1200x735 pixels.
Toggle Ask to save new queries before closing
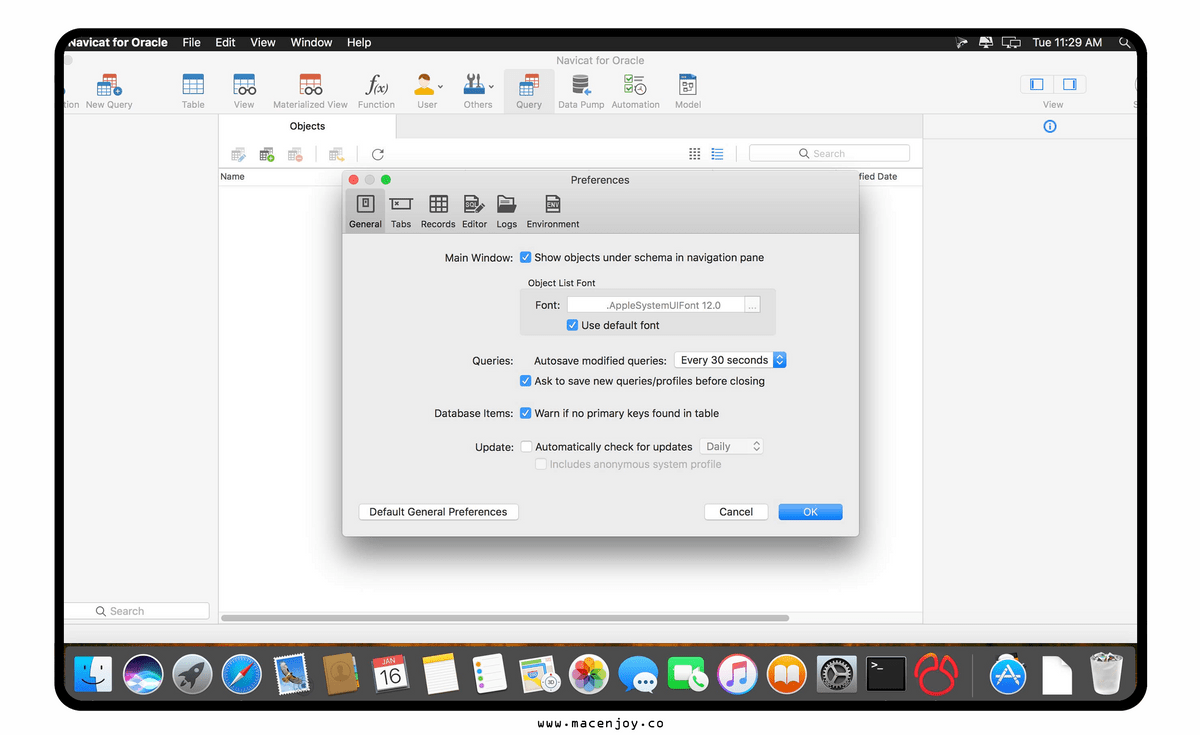(x=526, y=381)
